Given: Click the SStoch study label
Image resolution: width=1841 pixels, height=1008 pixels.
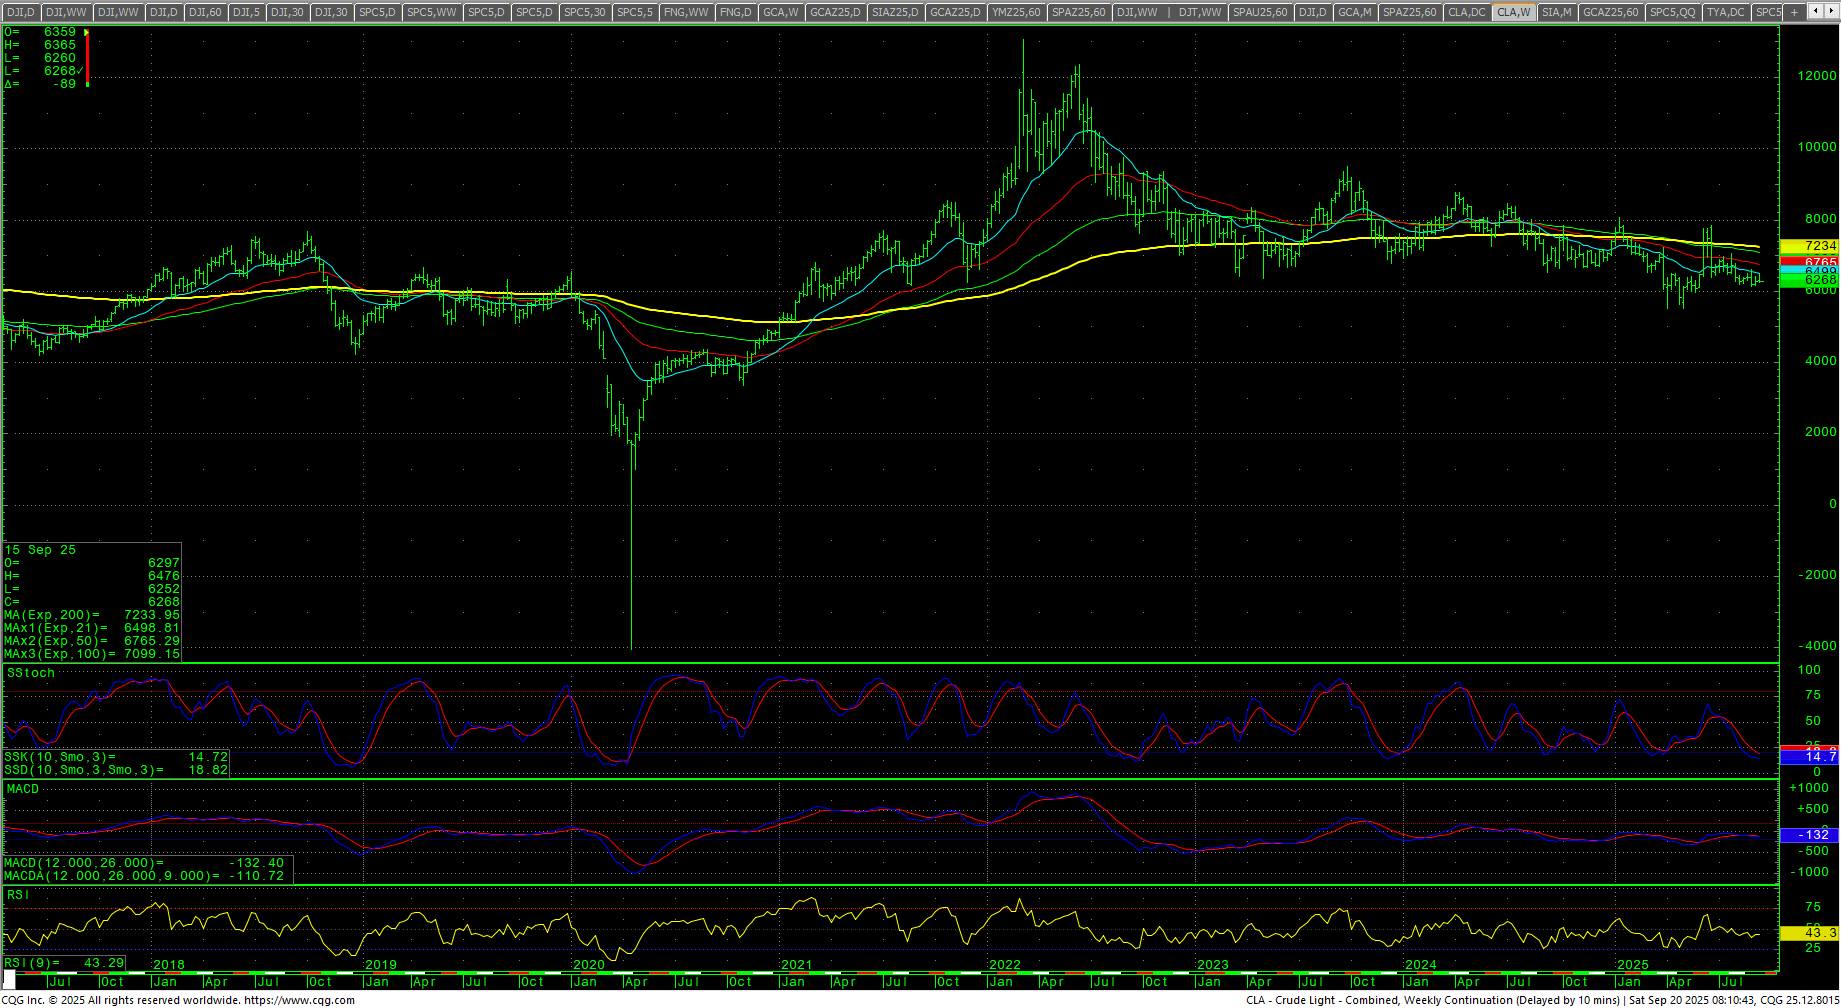Looking at the screenshot, I should [x=31, y=673].
